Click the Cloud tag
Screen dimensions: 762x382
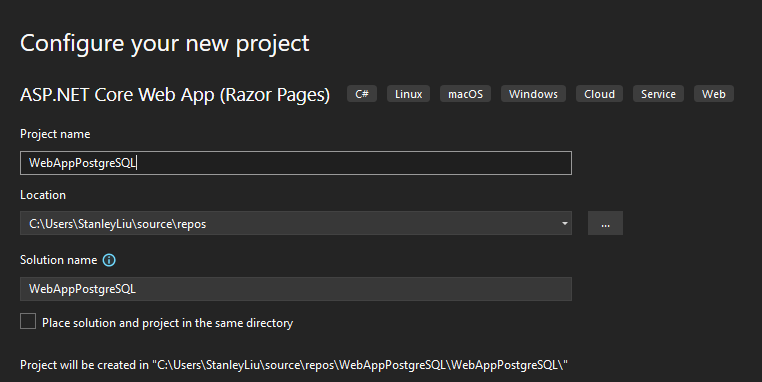pyautogui.click(x=599, y=94)
